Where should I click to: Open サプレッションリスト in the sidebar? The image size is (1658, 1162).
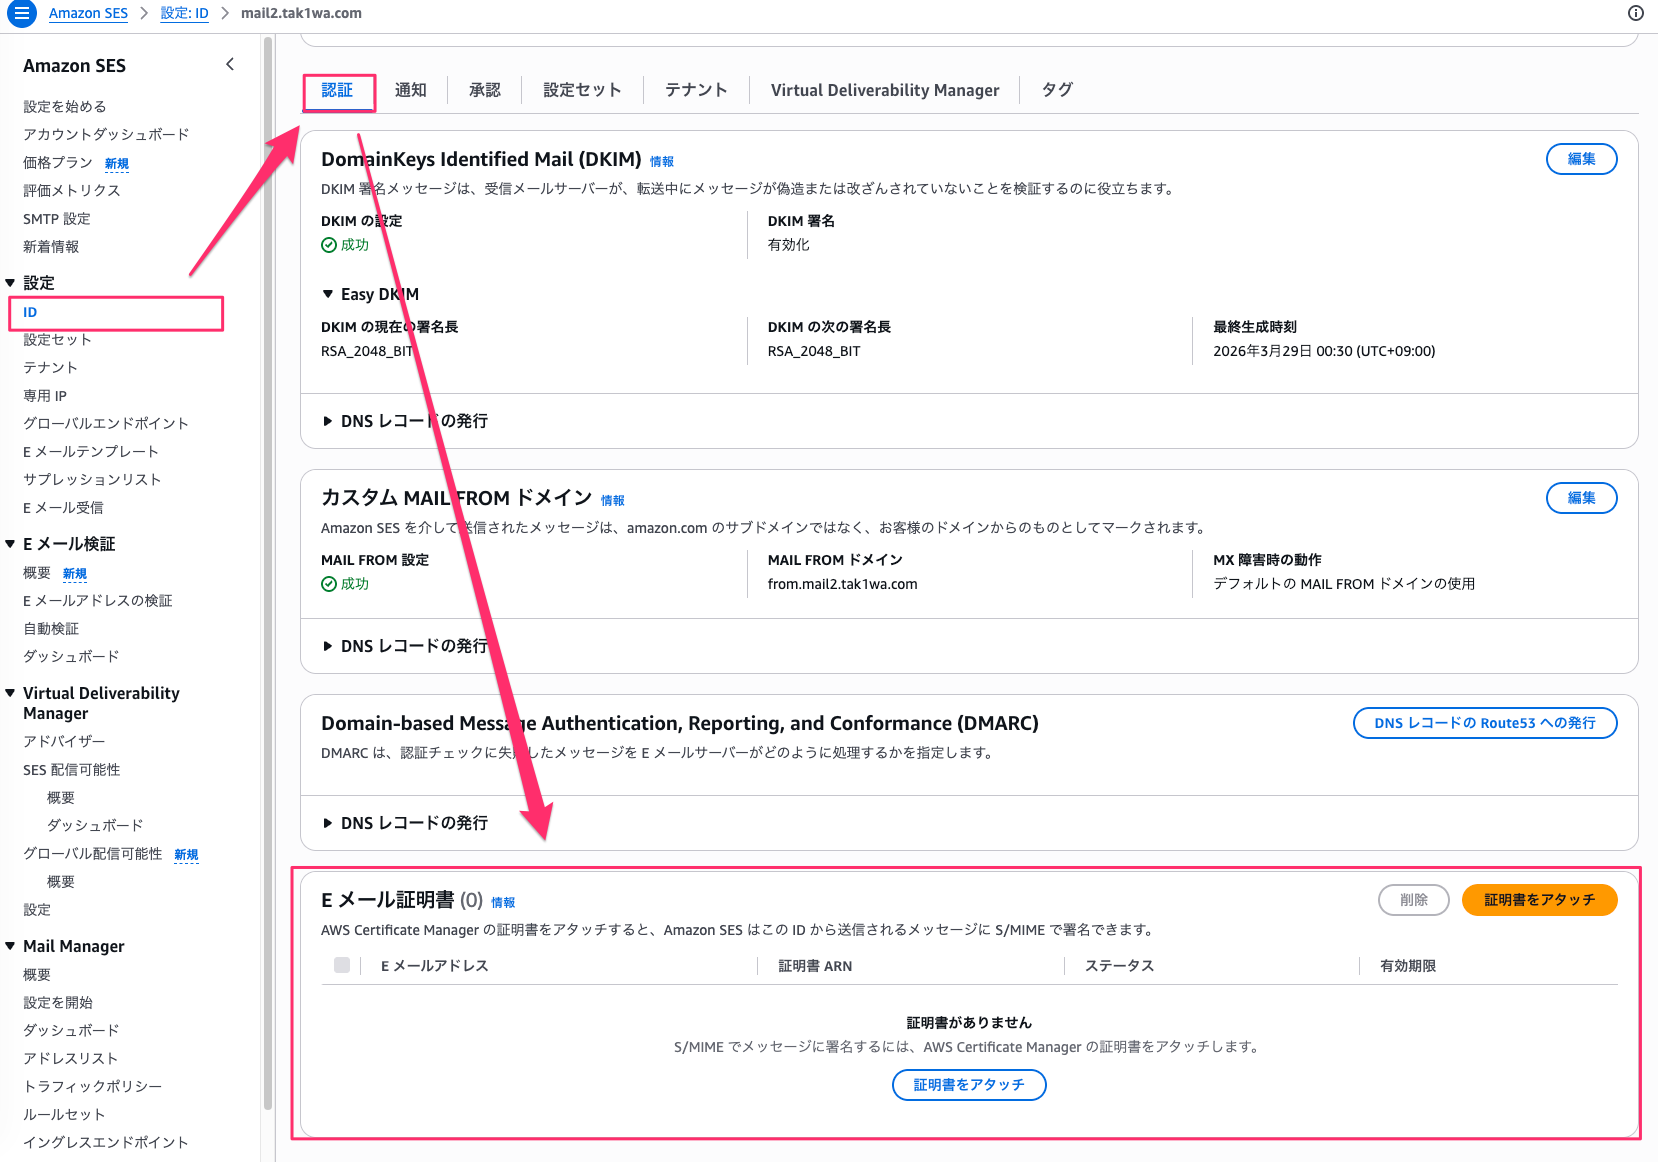92,479
